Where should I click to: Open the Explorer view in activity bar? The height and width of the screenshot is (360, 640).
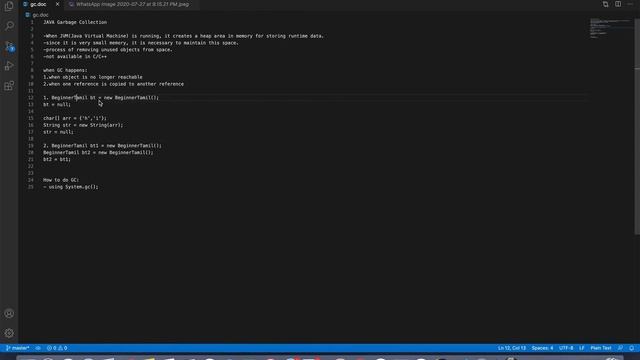[x=9, y=6]
